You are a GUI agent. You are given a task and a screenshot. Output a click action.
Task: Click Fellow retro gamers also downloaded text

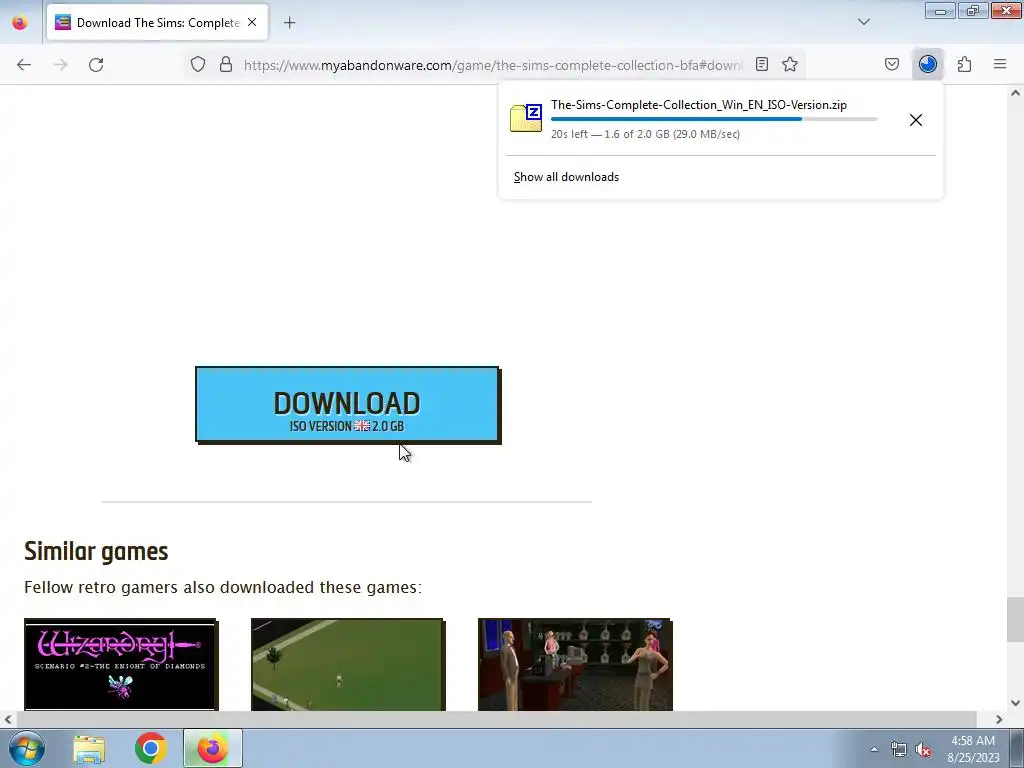(223, 587)
